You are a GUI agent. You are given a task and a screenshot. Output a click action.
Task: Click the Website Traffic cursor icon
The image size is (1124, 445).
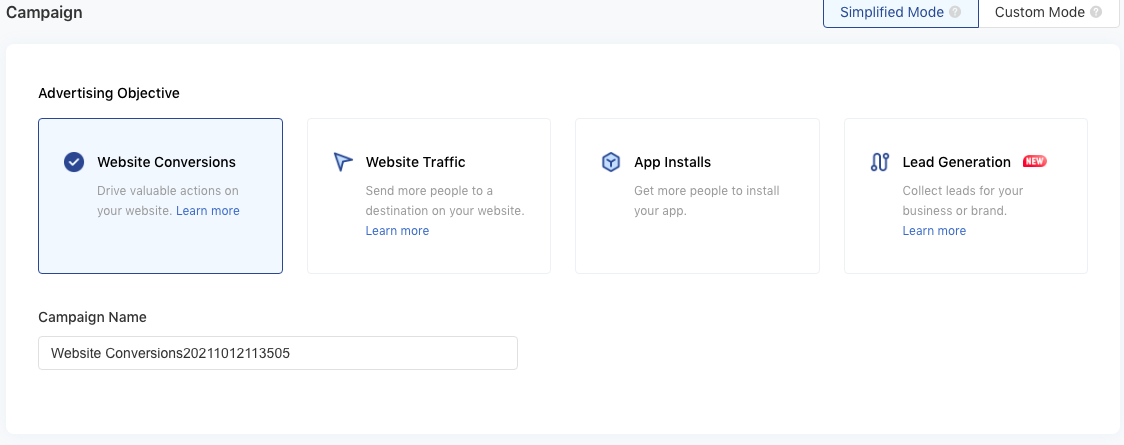(x=343, y=162)
